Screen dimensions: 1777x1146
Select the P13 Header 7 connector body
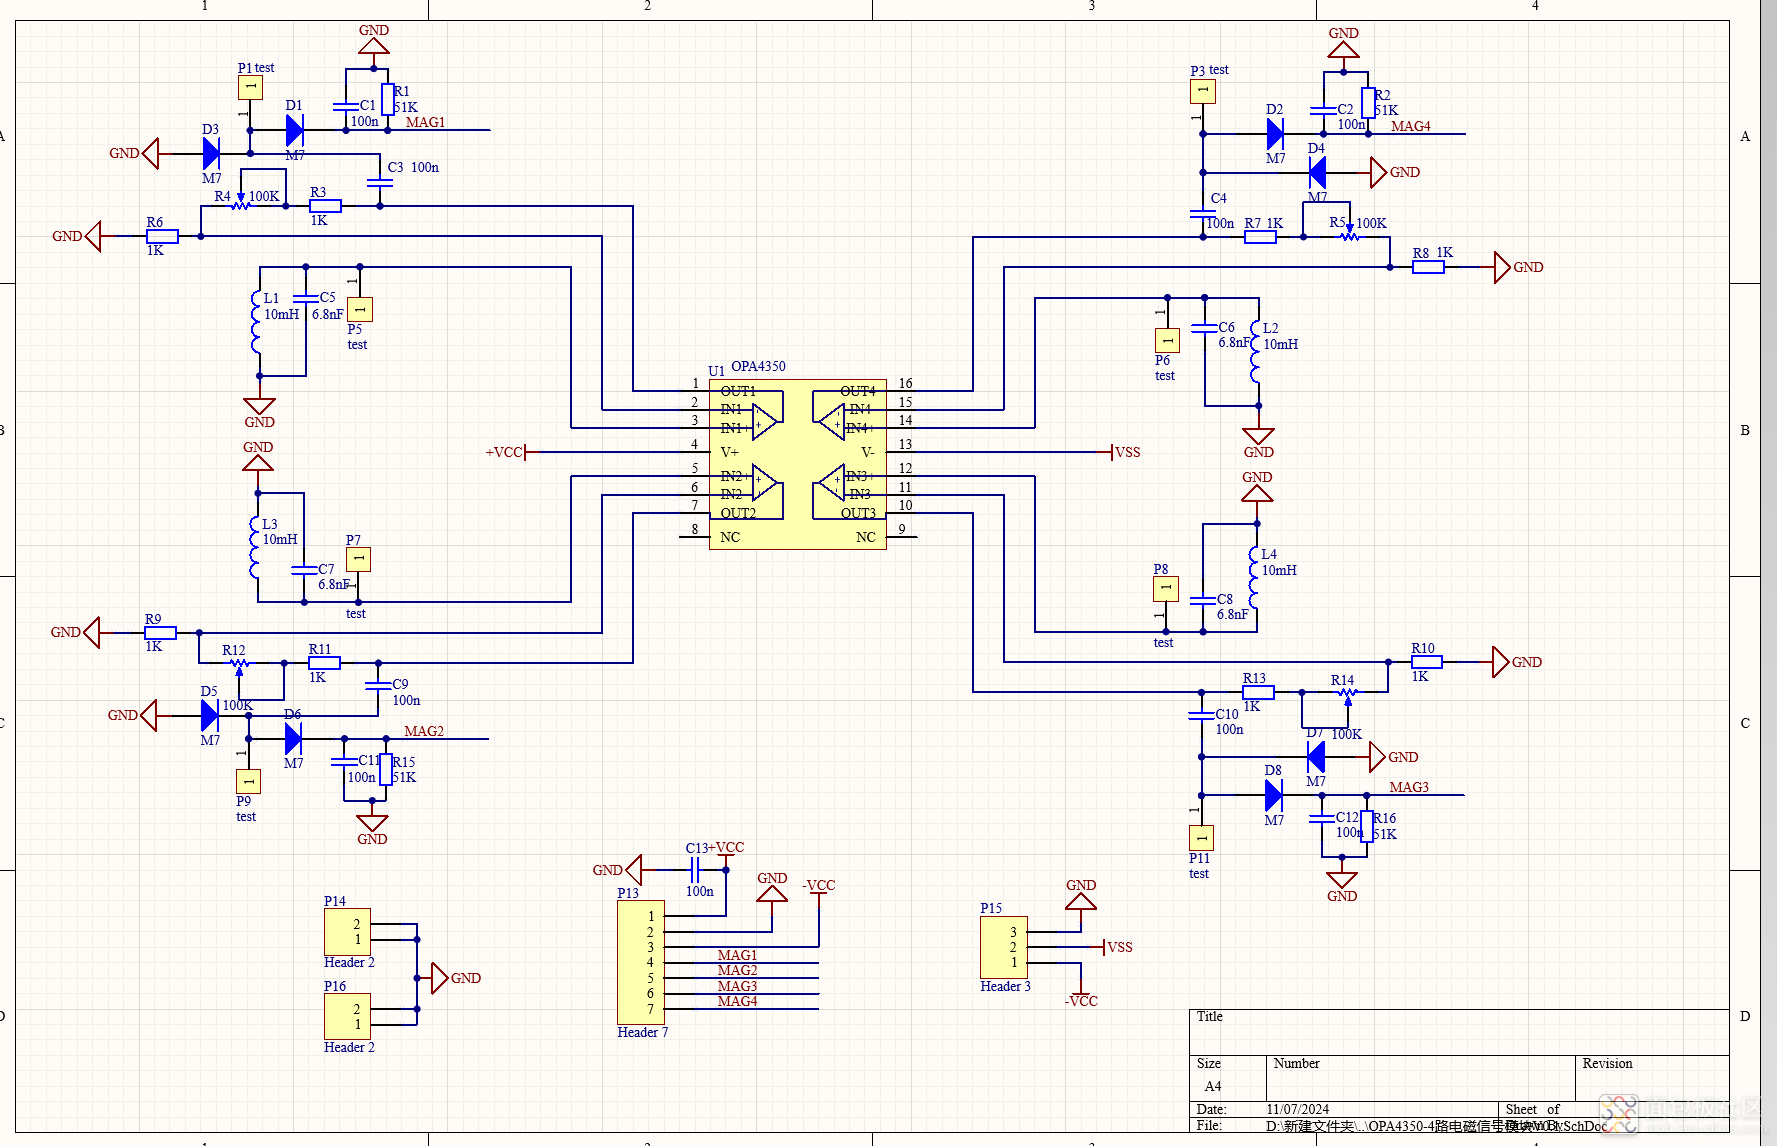click(640, 962)
